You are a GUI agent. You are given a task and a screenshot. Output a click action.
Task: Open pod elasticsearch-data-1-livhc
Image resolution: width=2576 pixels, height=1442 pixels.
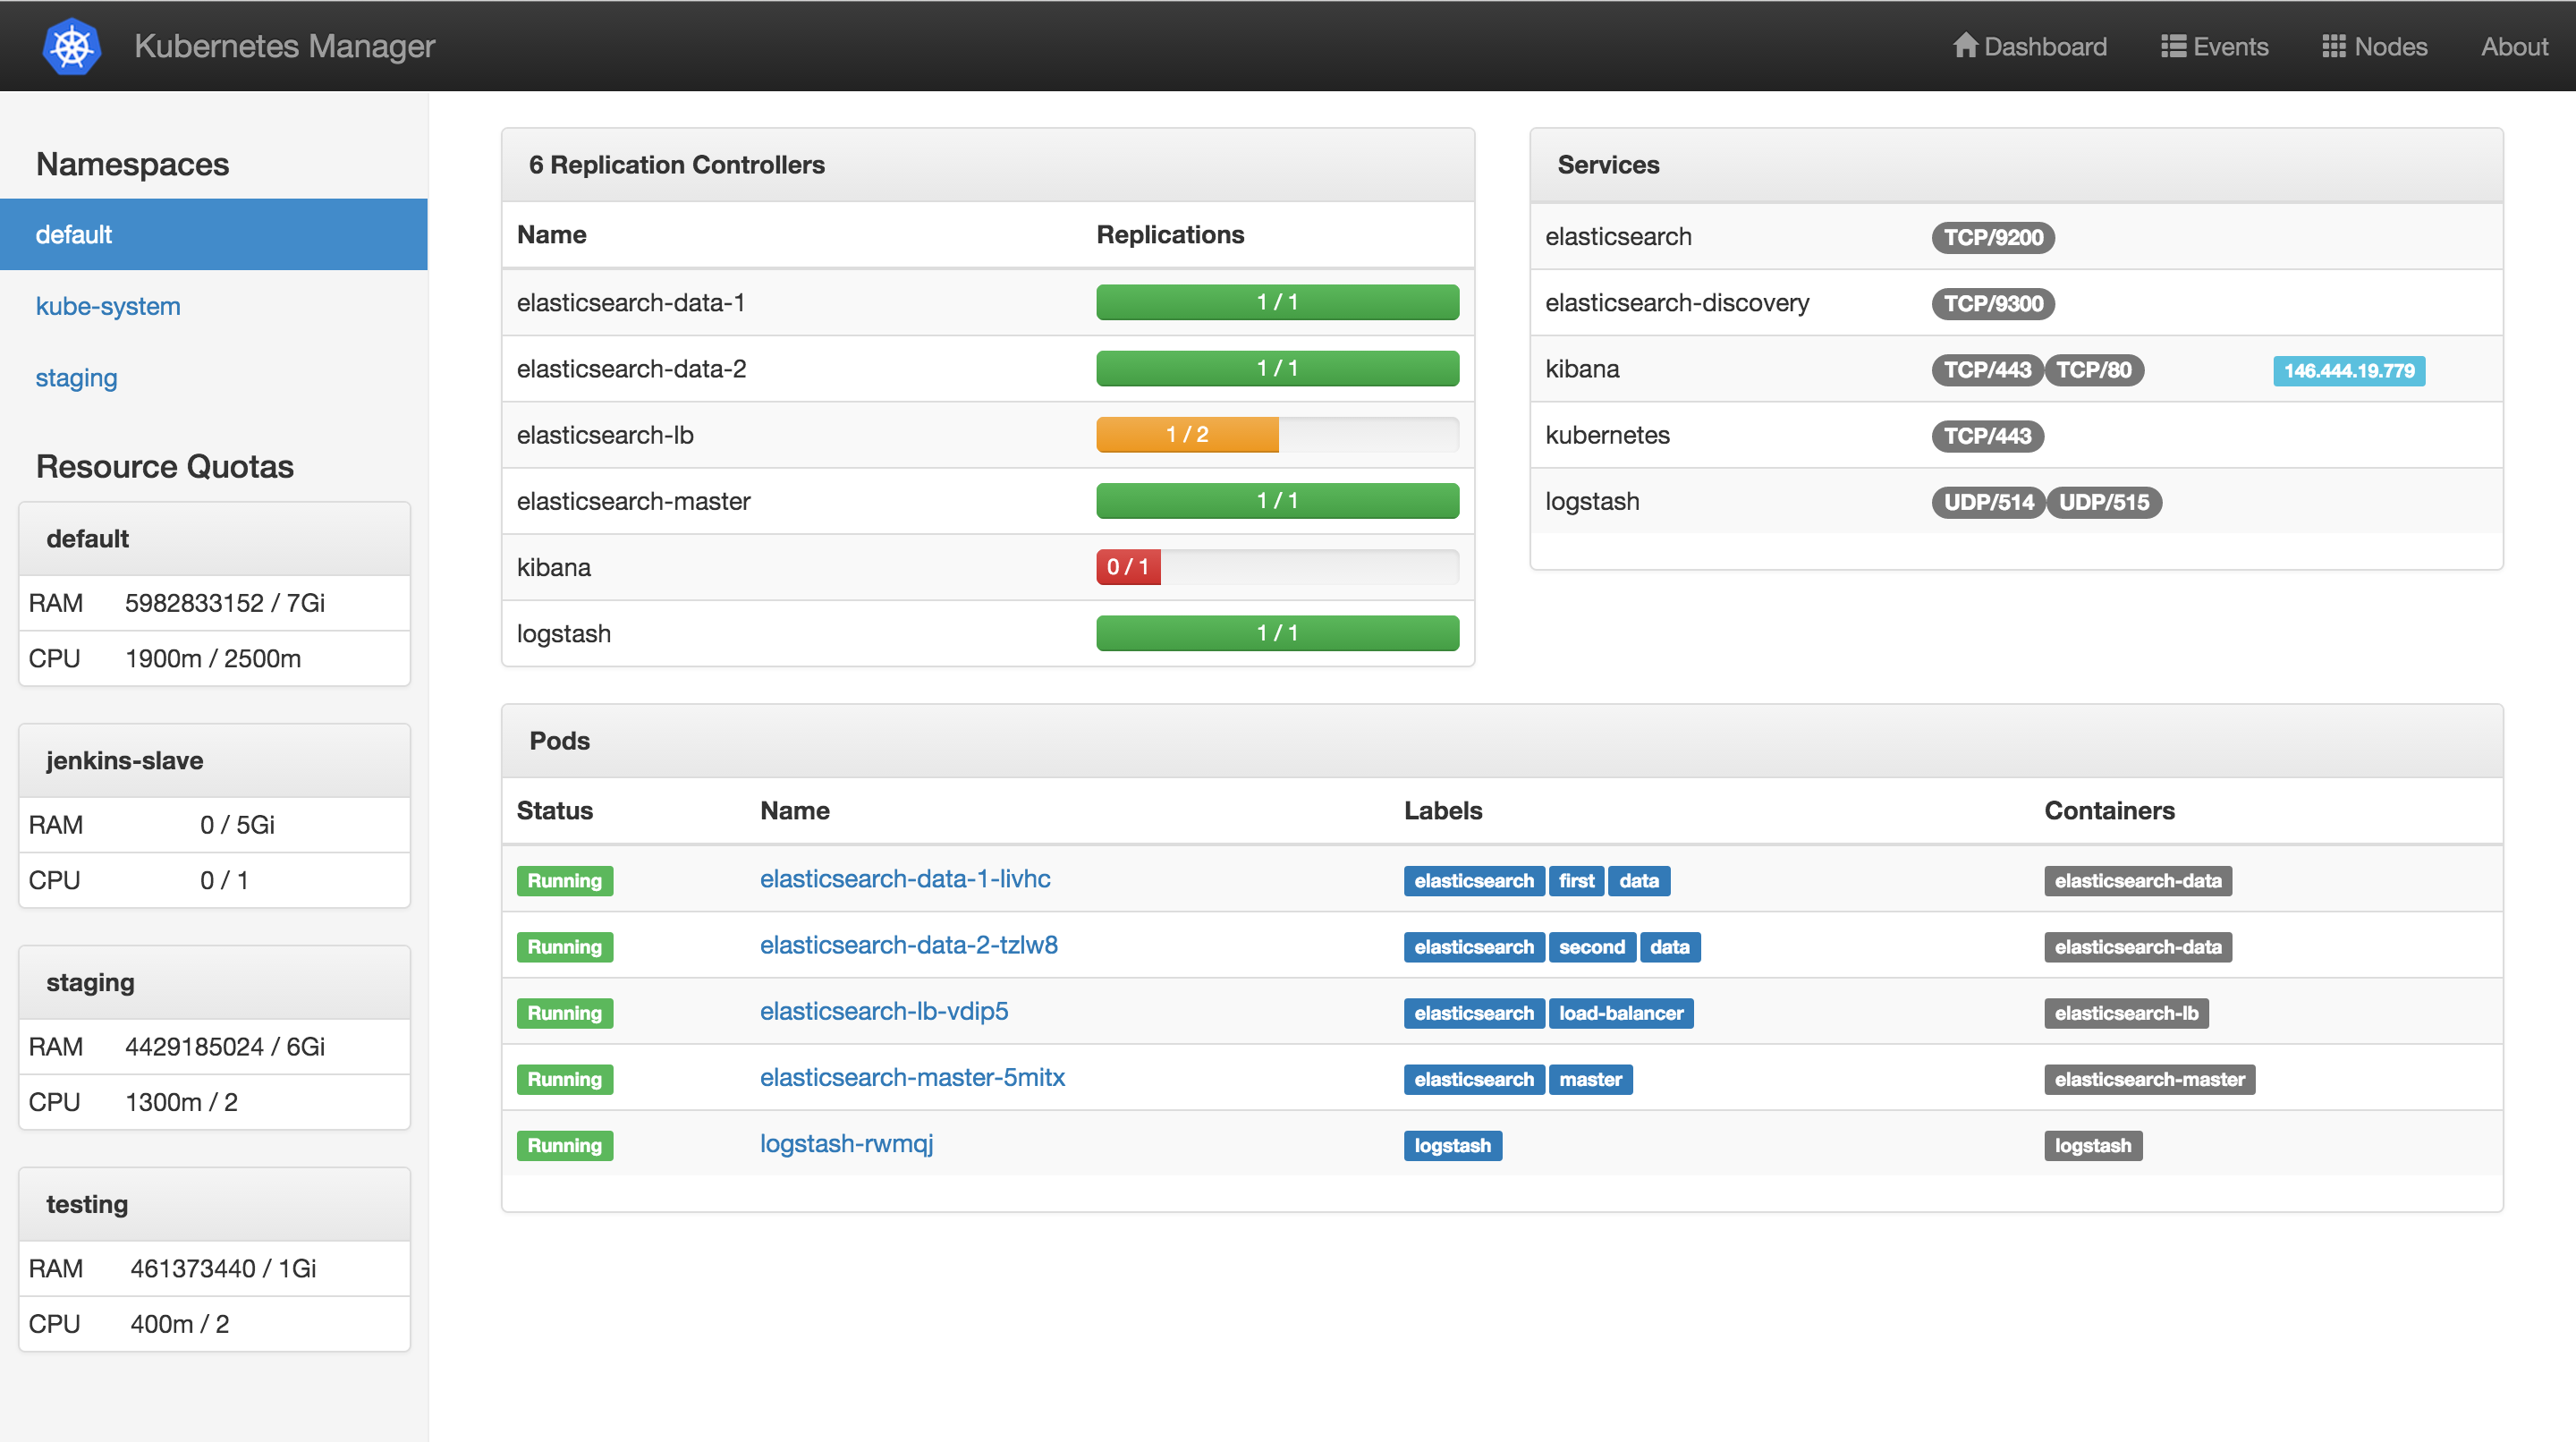(x=904, y=879)
